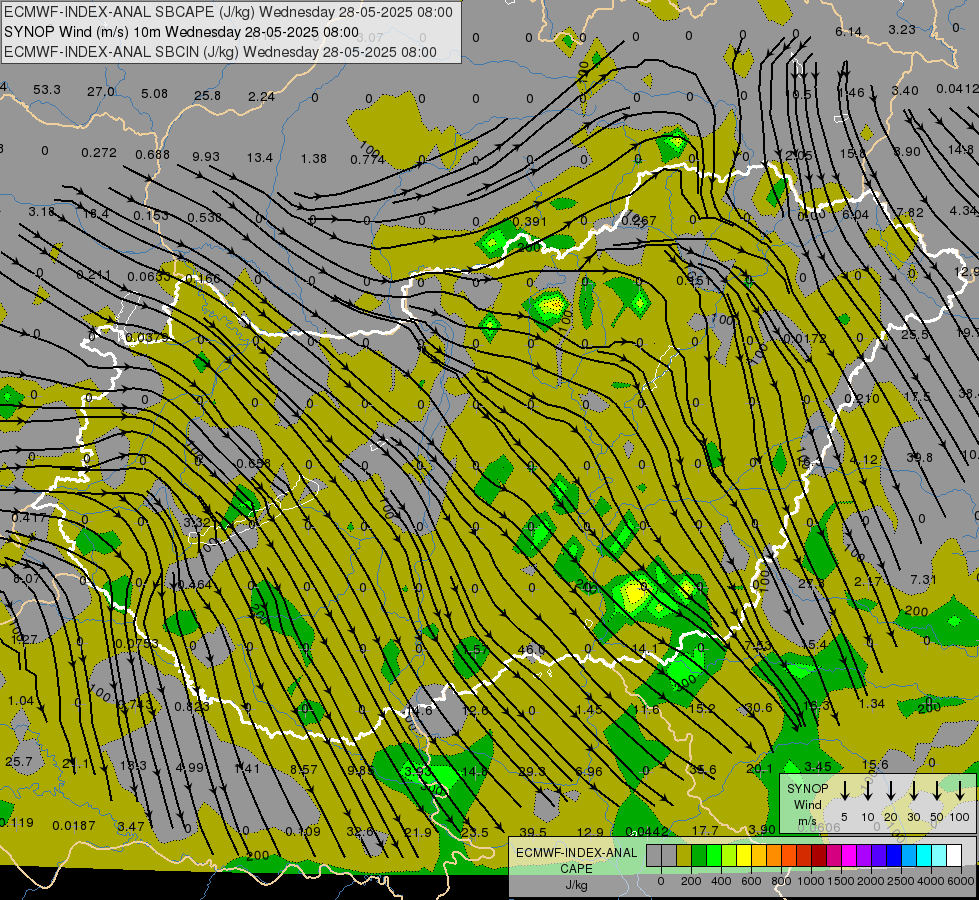
Task: Click the 20 m/s wind arrow in legend
Action: pos(891,789)
